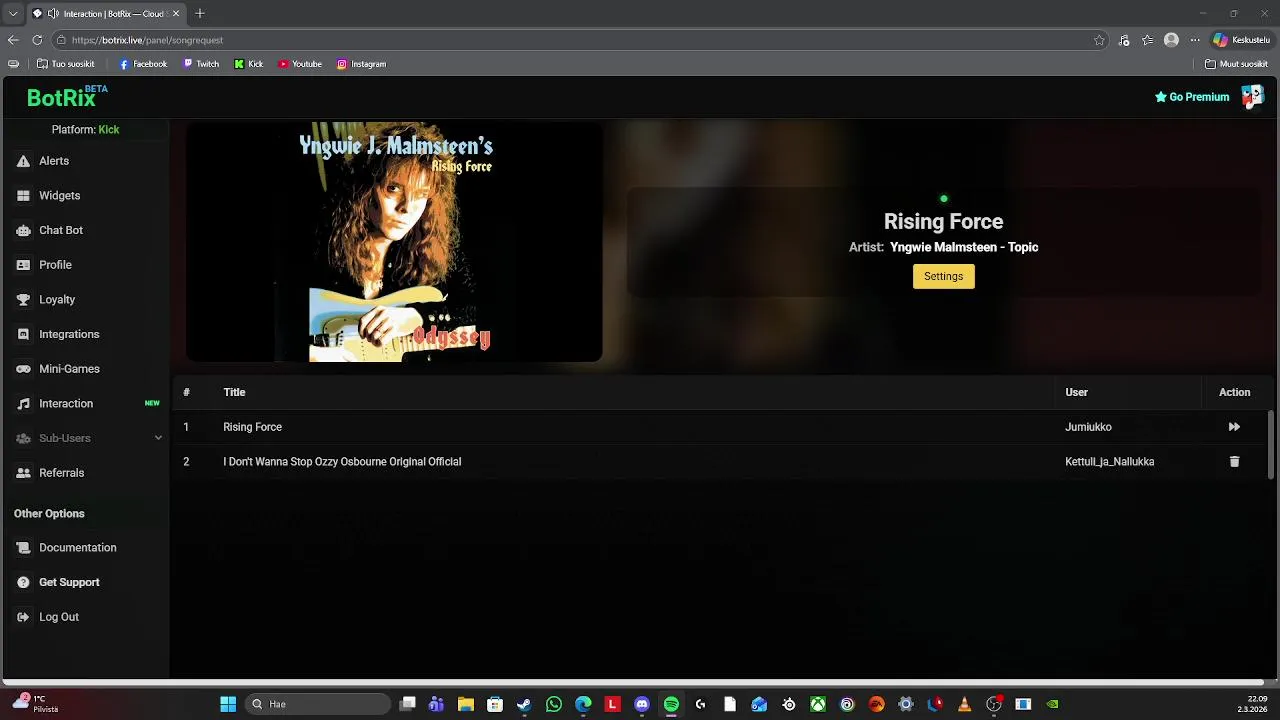The width and height of the screenshot is (1280, 720).
Task: Open Steam from the taskbar
Action: [524, 704]
